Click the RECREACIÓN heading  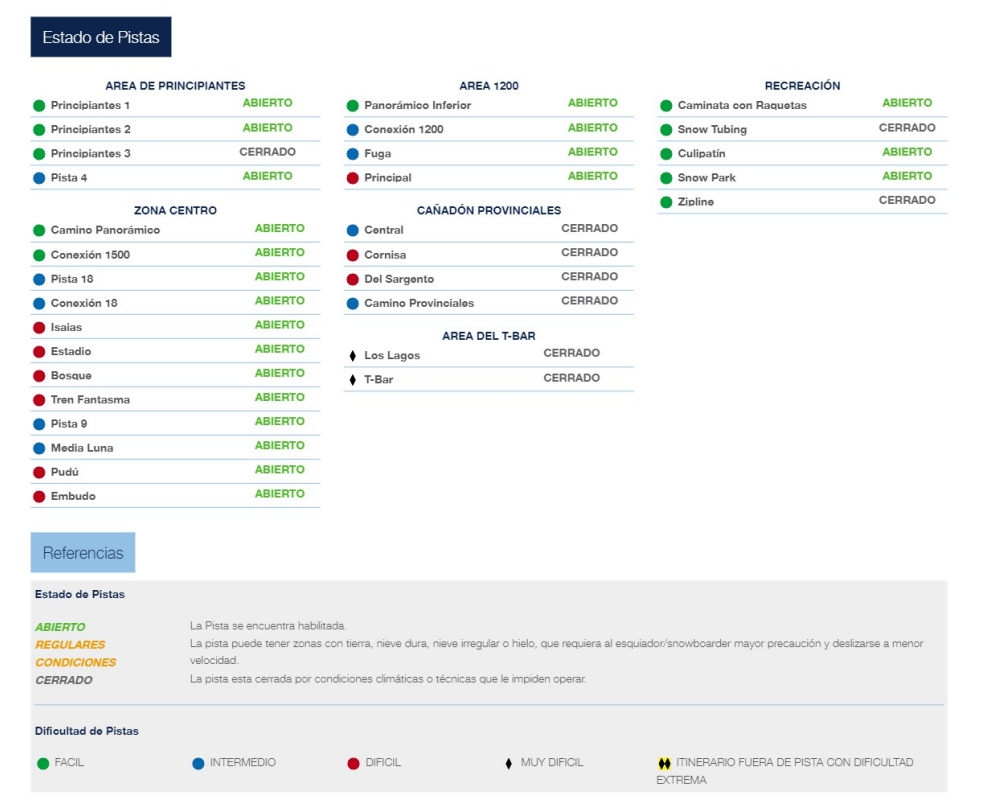(x=803, y=86)
